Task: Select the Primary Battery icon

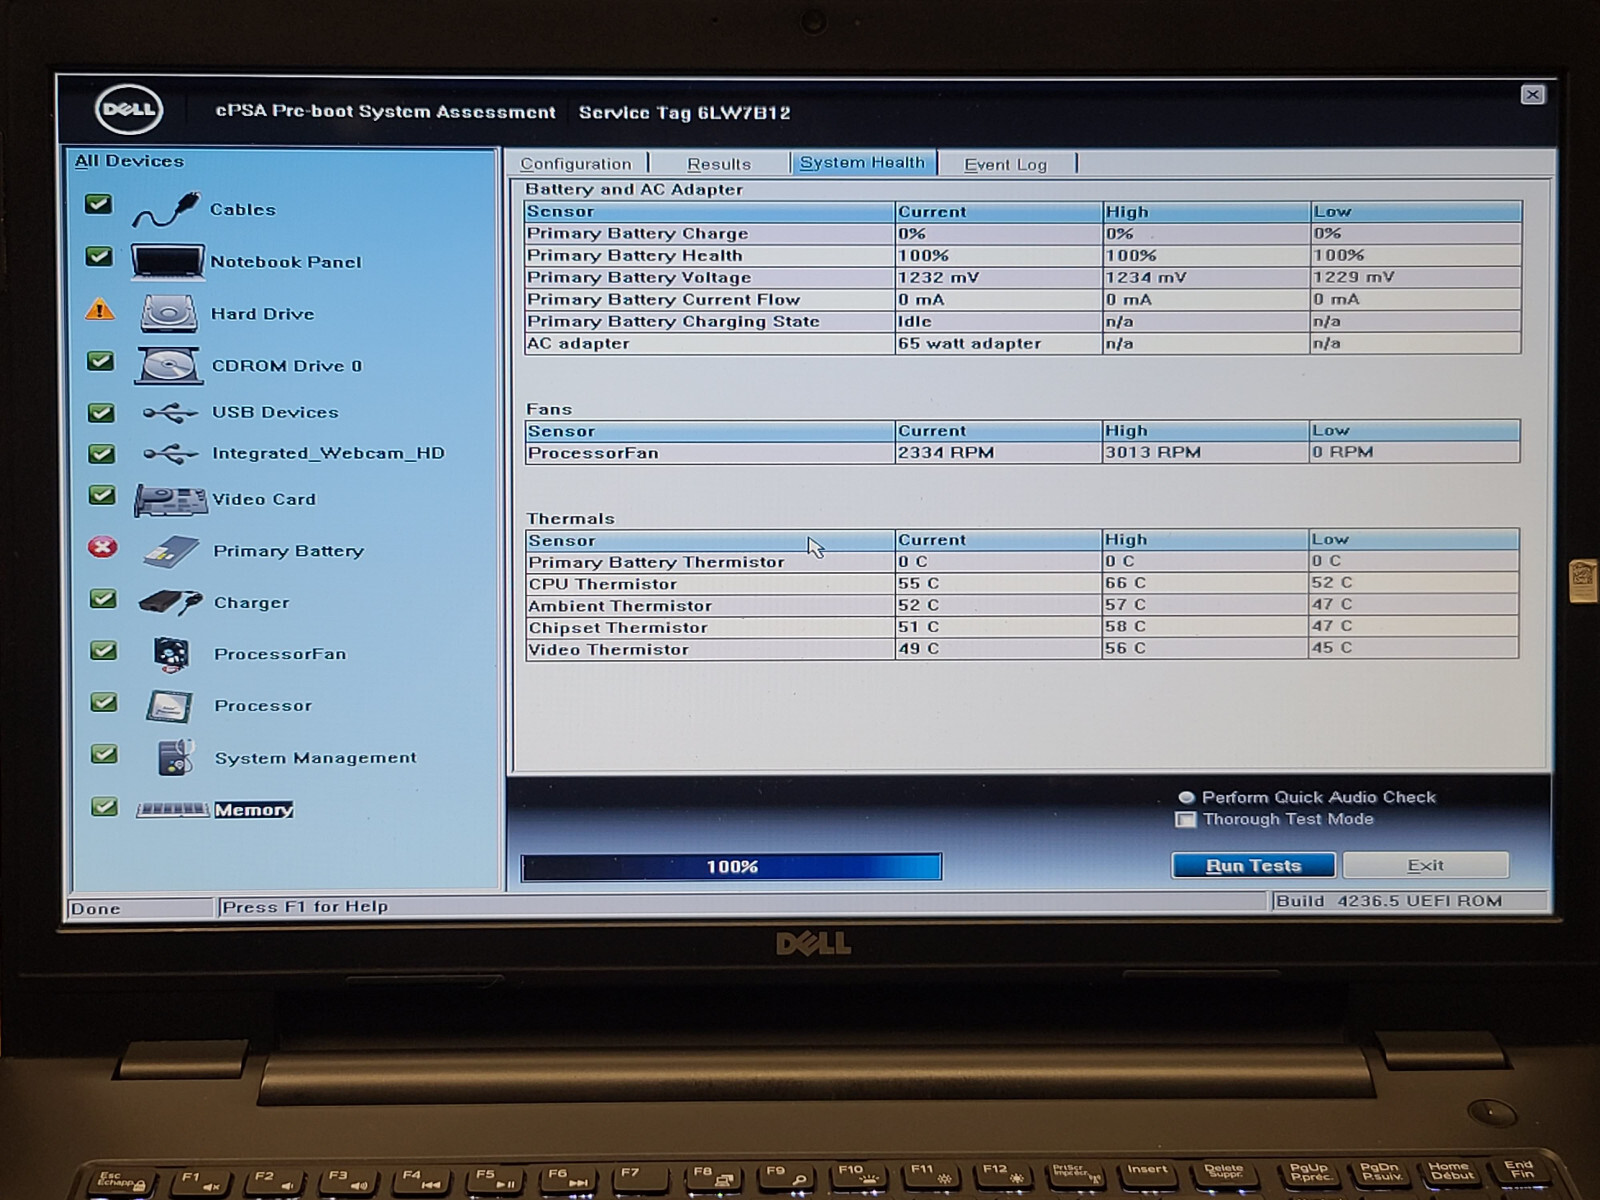Action: [x=171, y=551]
